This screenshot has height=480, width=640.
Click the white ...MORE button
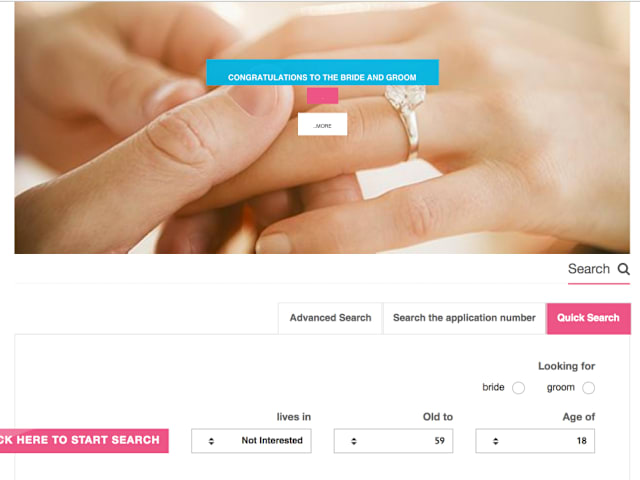click(322, 124)
